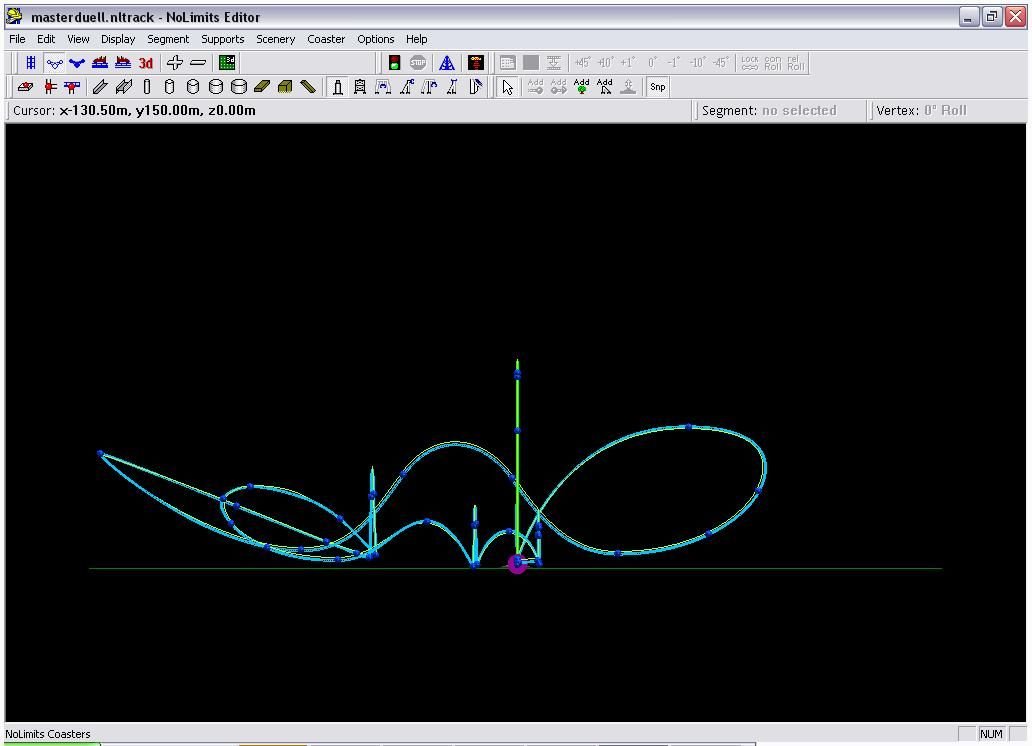1032x746 pixels.
Task: Select the wide cylinder tube icon
Action: tap(215, 86)
